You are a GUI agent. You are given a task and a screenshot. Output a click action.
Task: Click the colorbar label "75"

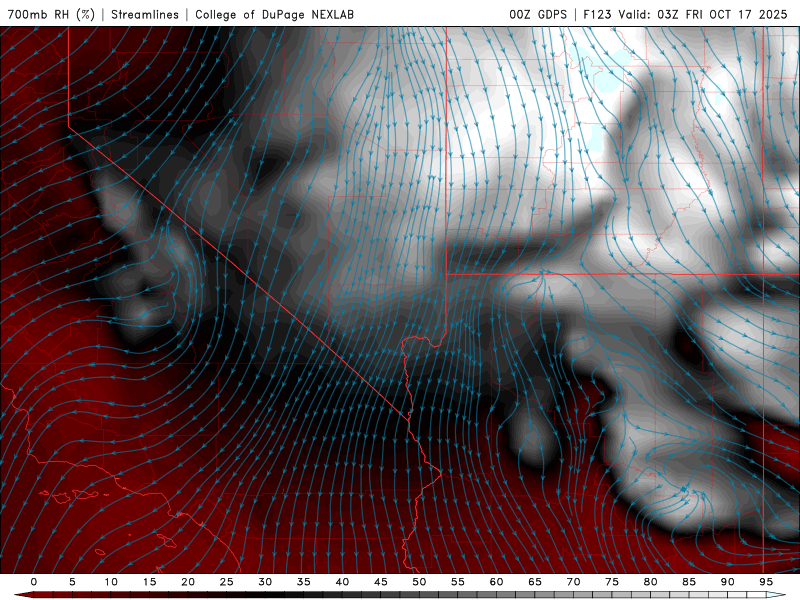click(x=612, y=582)
